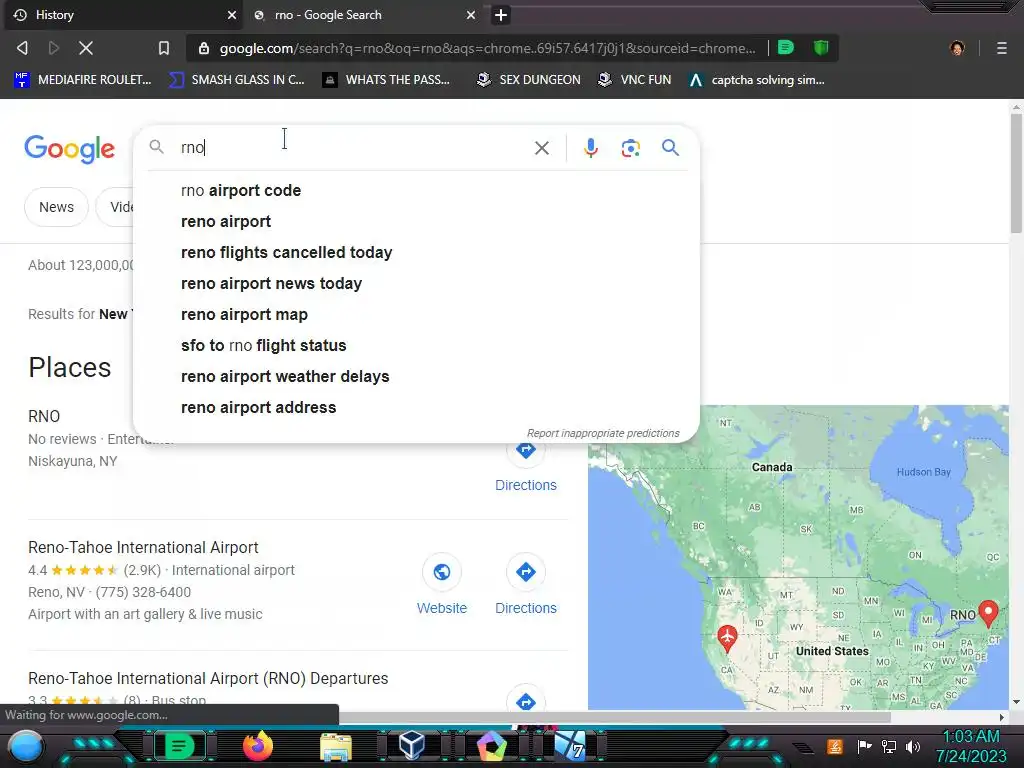
Task: Open site info via the address bar lock icon
Action: [204, 48]
